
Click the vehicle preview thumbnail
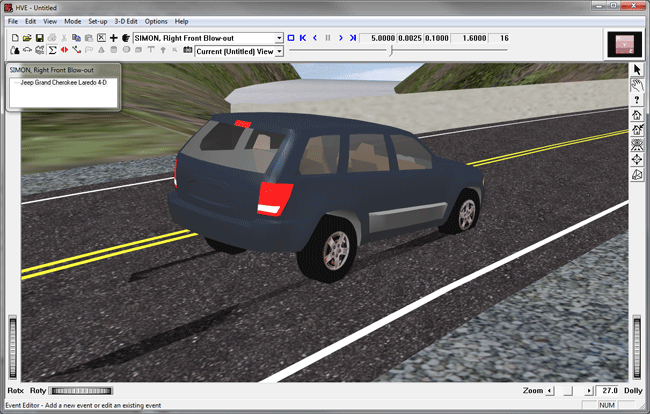pos(623,45)
